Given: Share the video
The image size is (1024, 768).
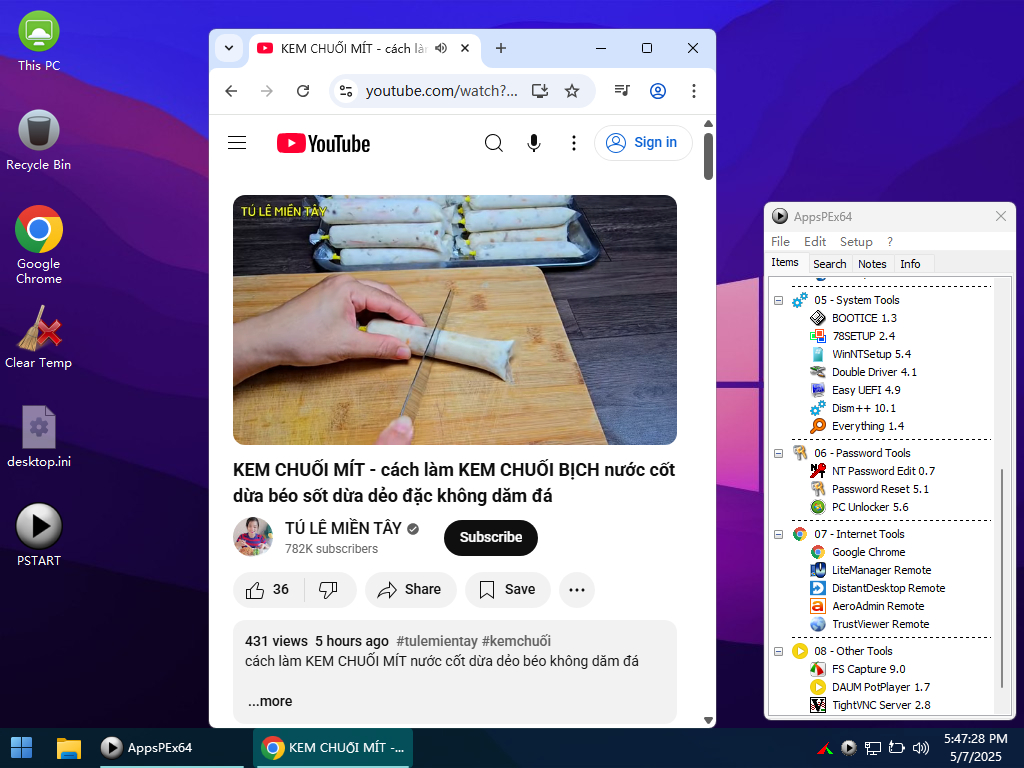Looking at the screenshot, I should click(x=410, y=590).
